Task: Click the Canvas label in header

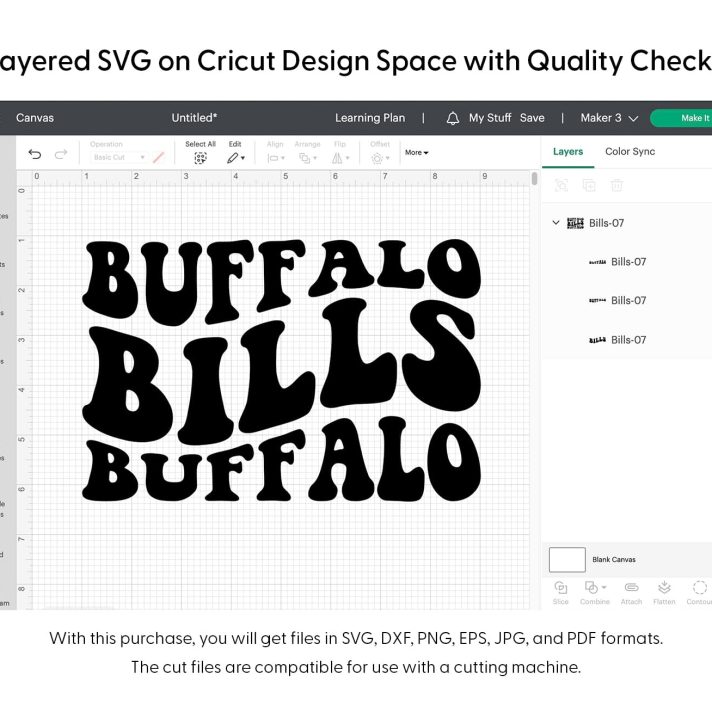Action: point(35,118)
